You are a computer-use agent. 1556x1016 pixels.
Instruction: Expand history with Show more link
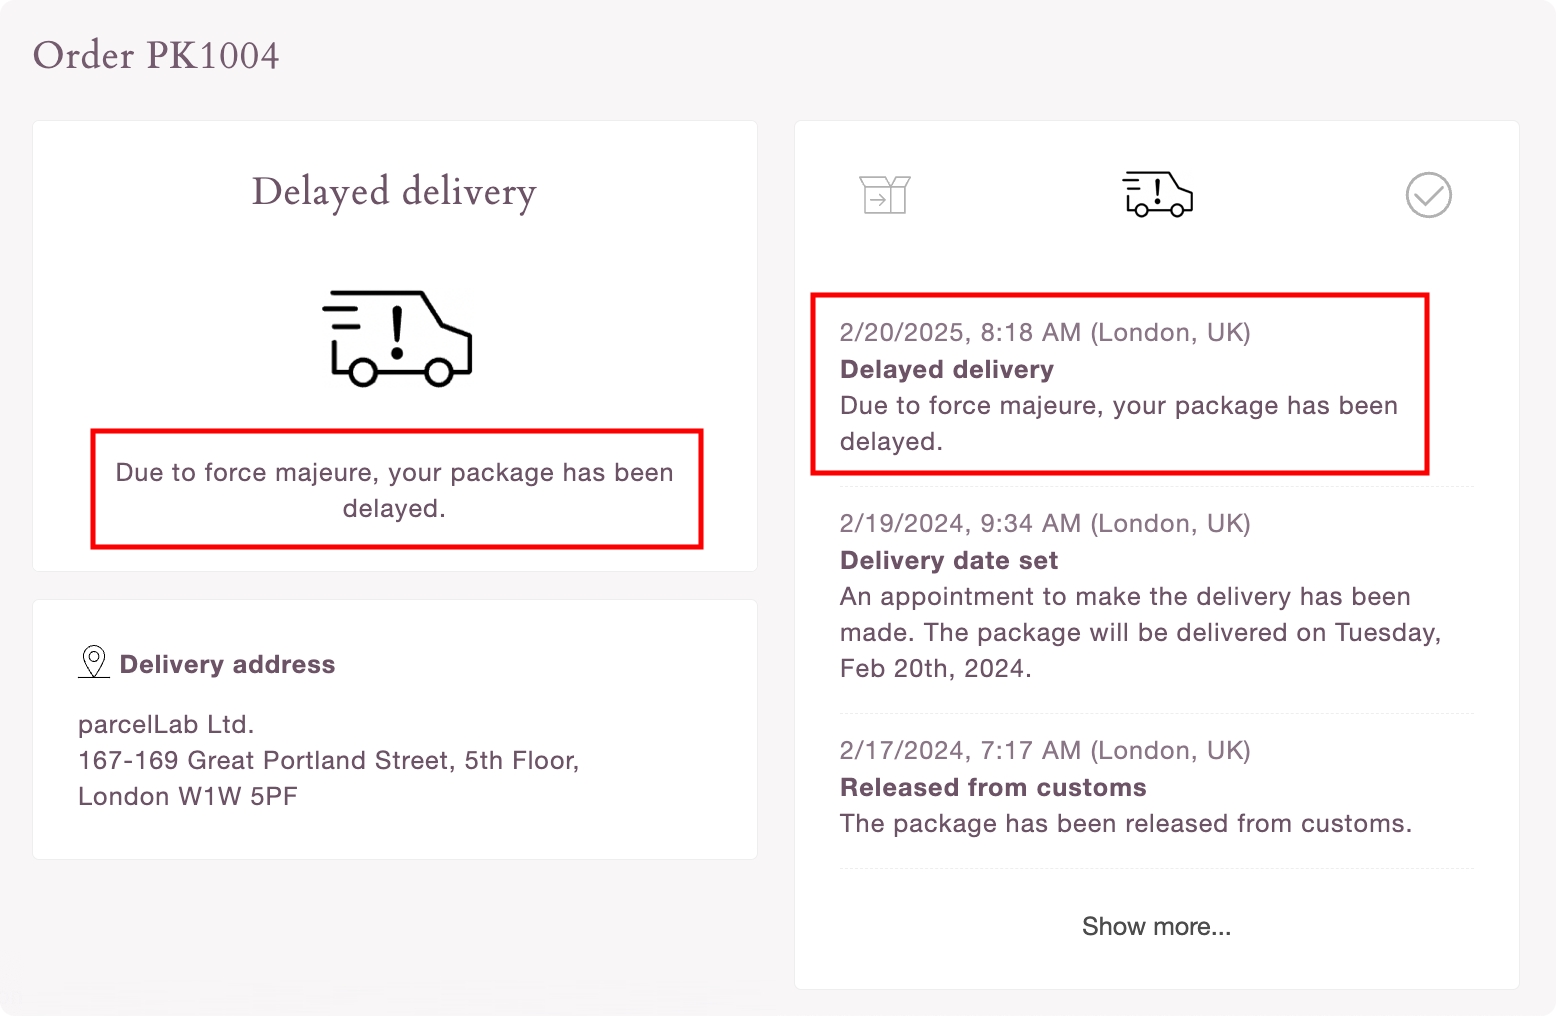point(1156,927)
